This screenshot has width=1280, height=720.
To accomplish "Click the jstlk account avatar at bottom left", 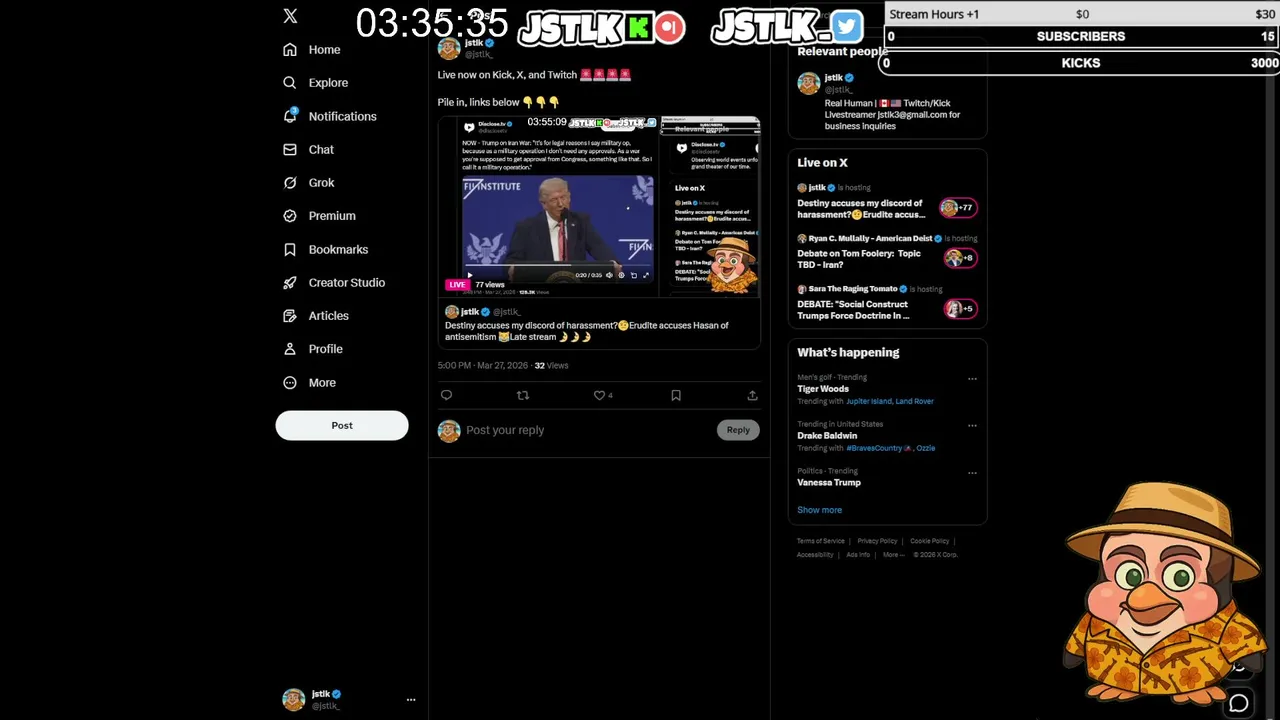I will (293, 699).
